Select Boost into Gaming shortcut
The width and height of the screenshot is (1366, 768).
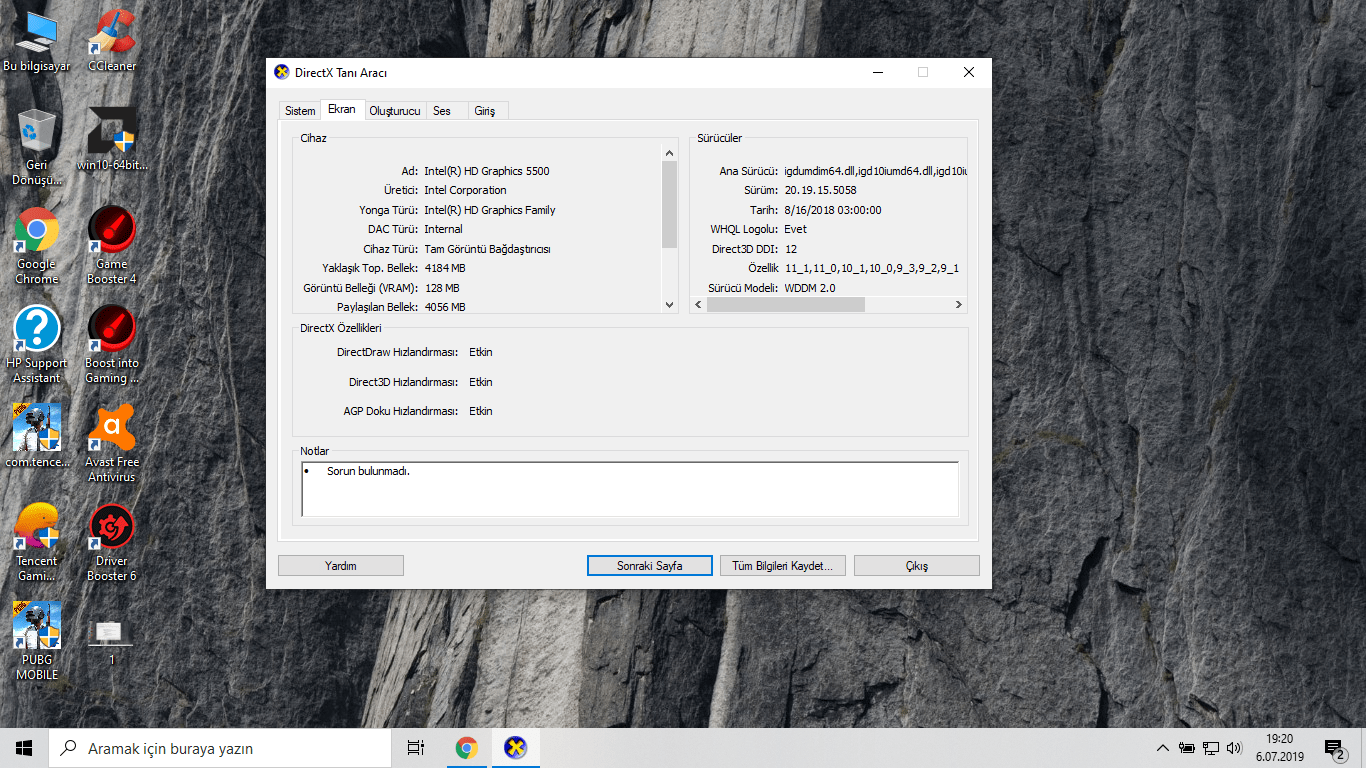pos(112,345)
